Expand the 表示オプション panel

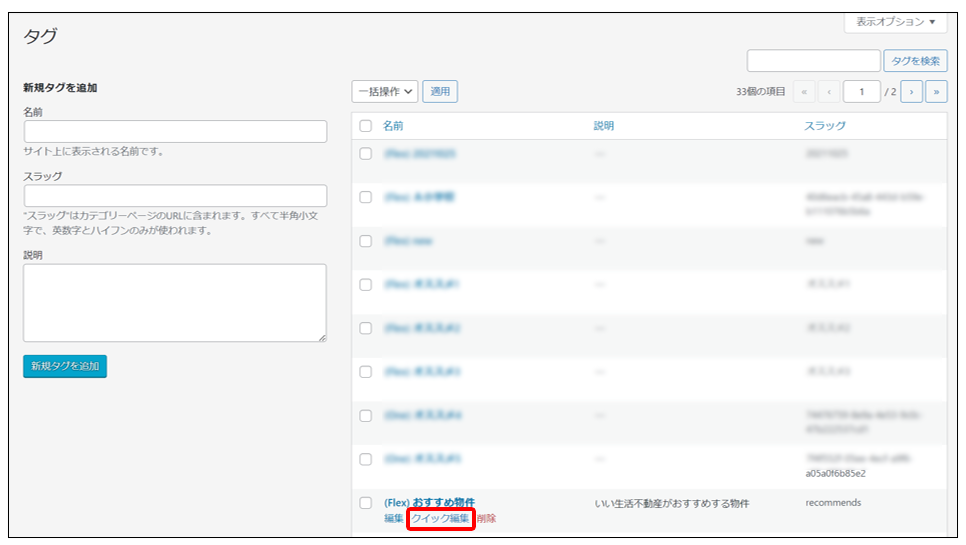tap(895, 22)
